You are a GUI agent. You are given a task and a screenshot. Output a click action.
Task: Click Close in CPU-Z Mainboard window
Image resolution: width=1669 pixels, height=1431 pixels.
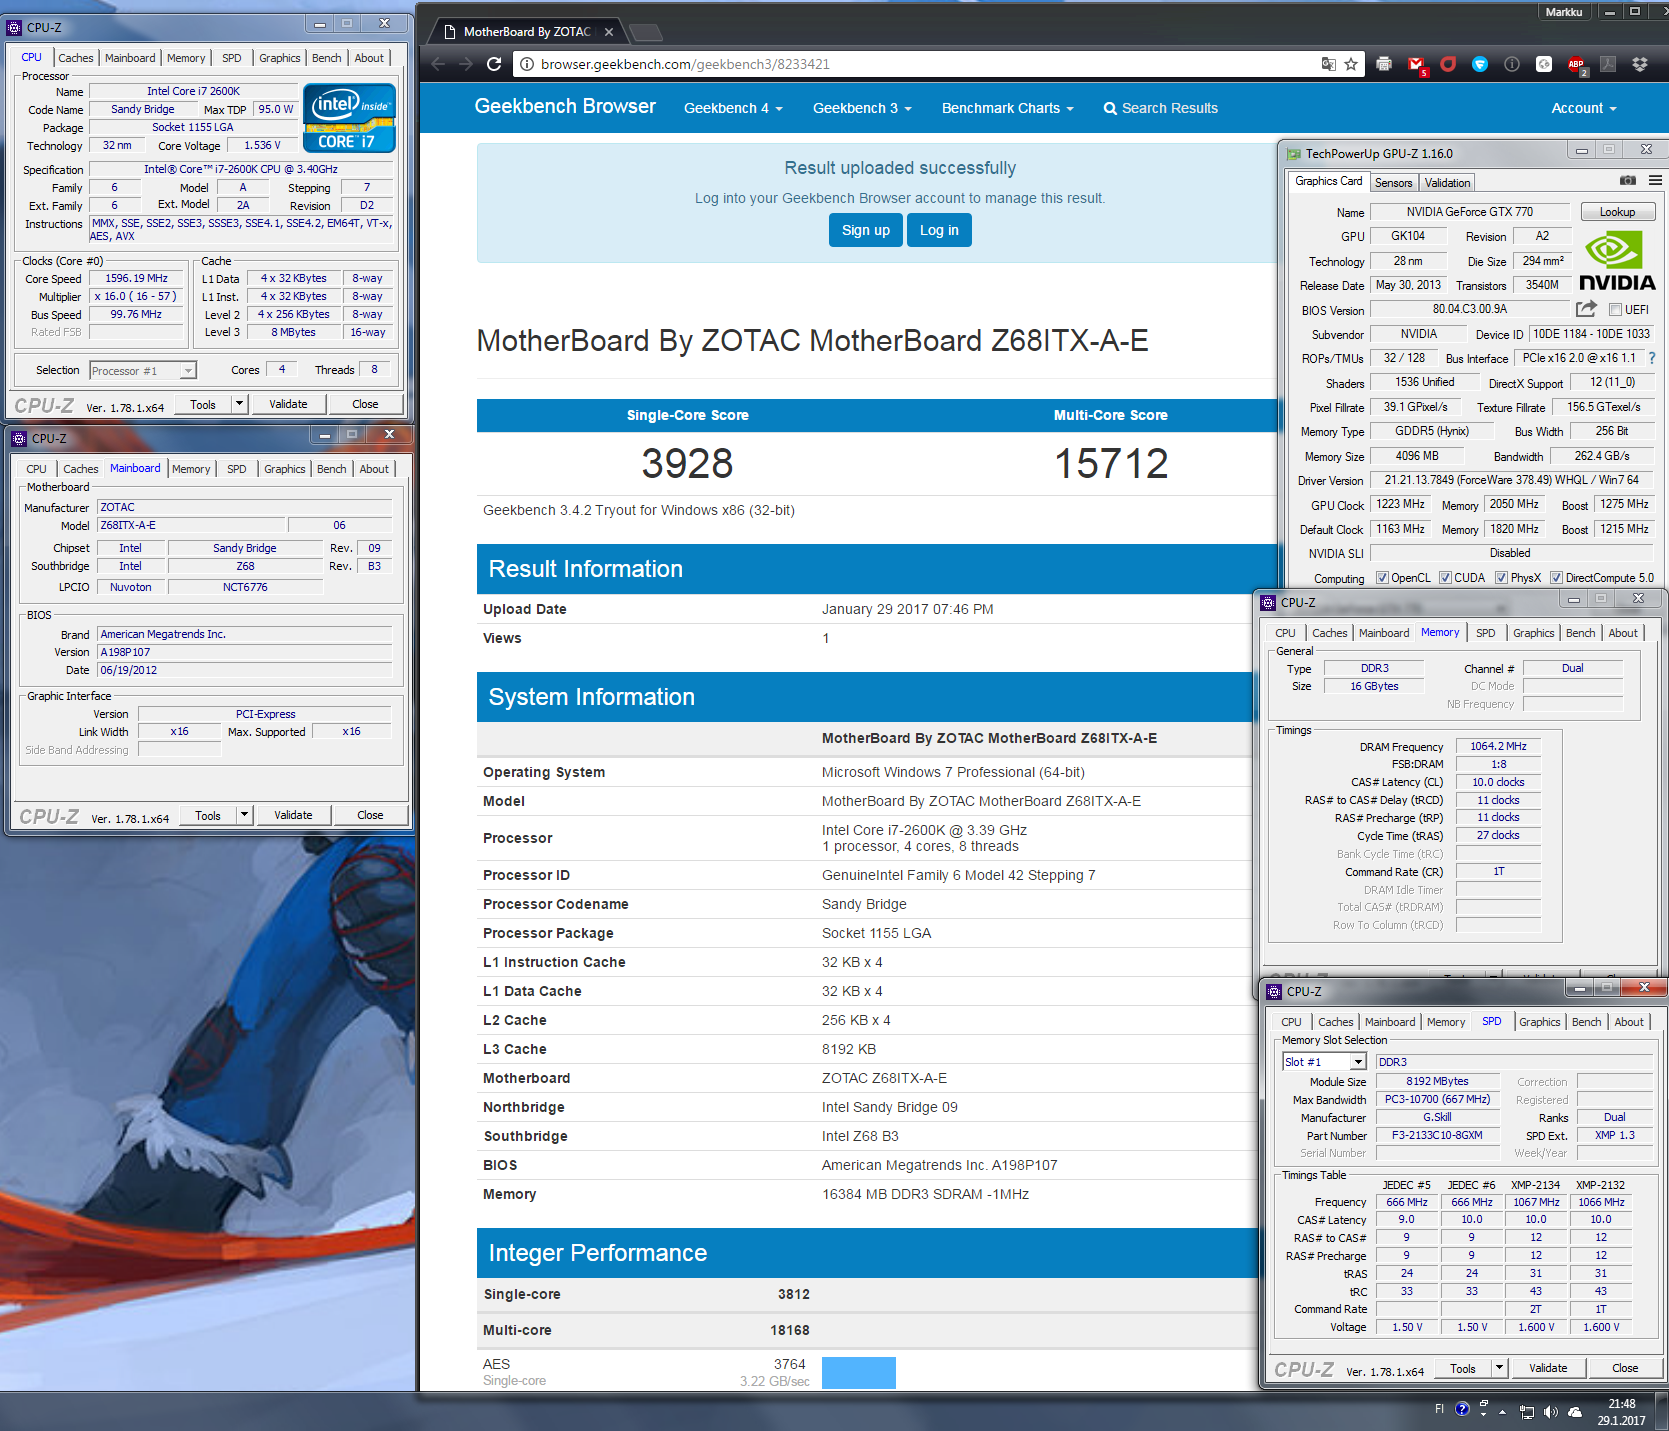[370, 815]
